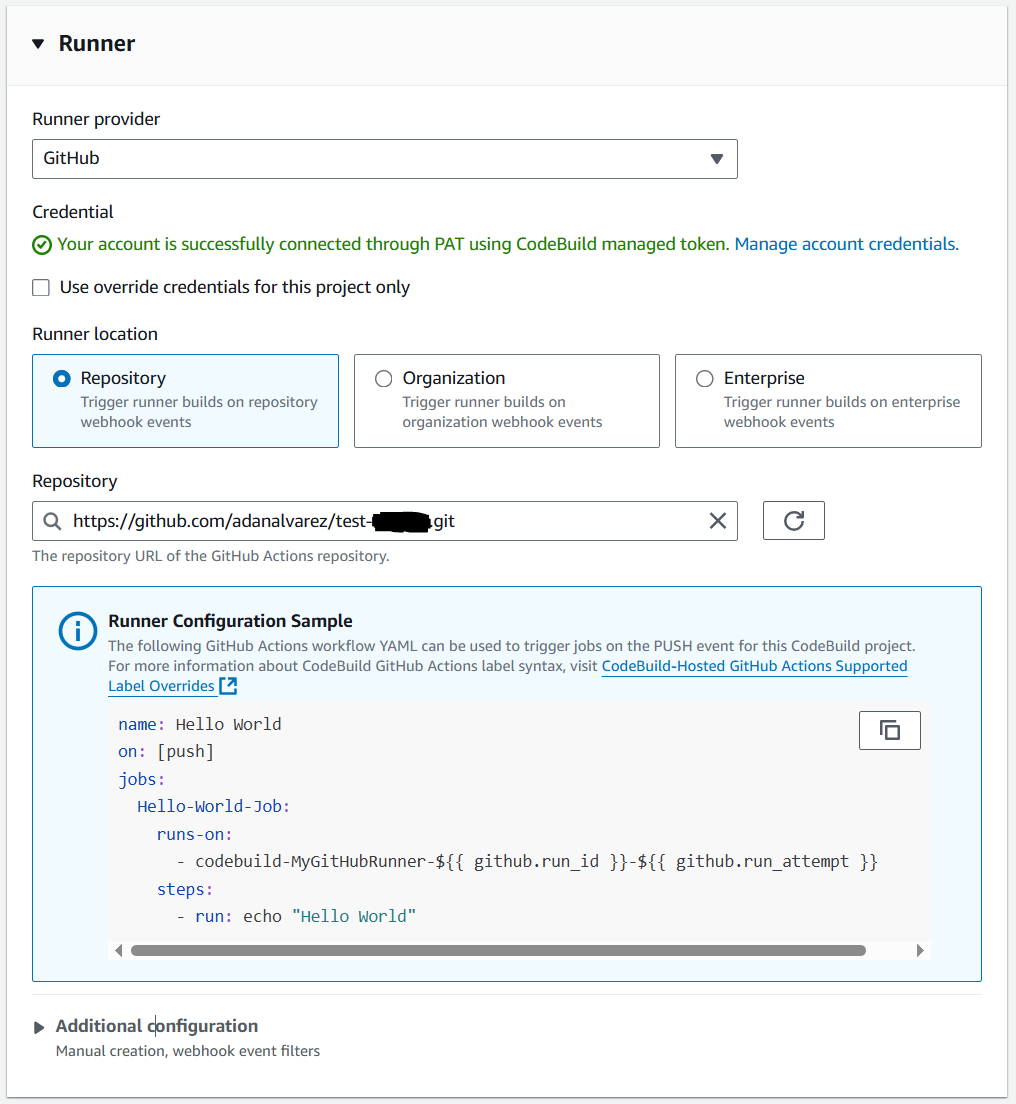The height and width of the screenshot is (1104, 1016).
Task: Click the Runner section heading
Action: click(x=96, y=44)
